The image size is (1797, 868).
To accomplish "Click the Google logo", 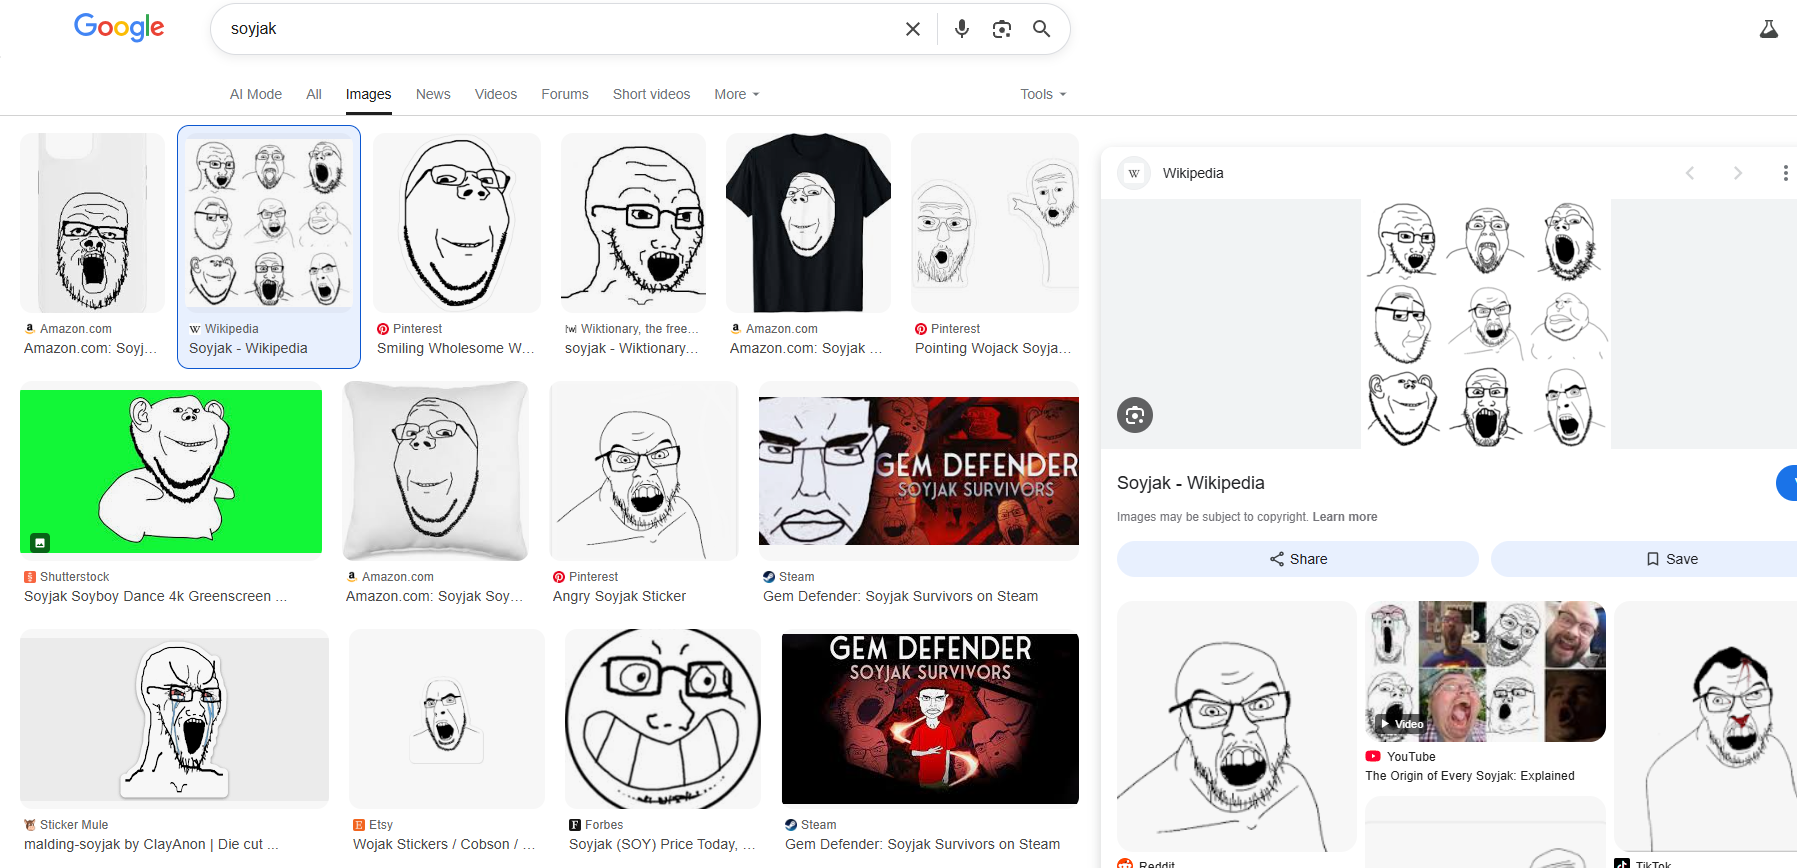I will click(119, 27).
